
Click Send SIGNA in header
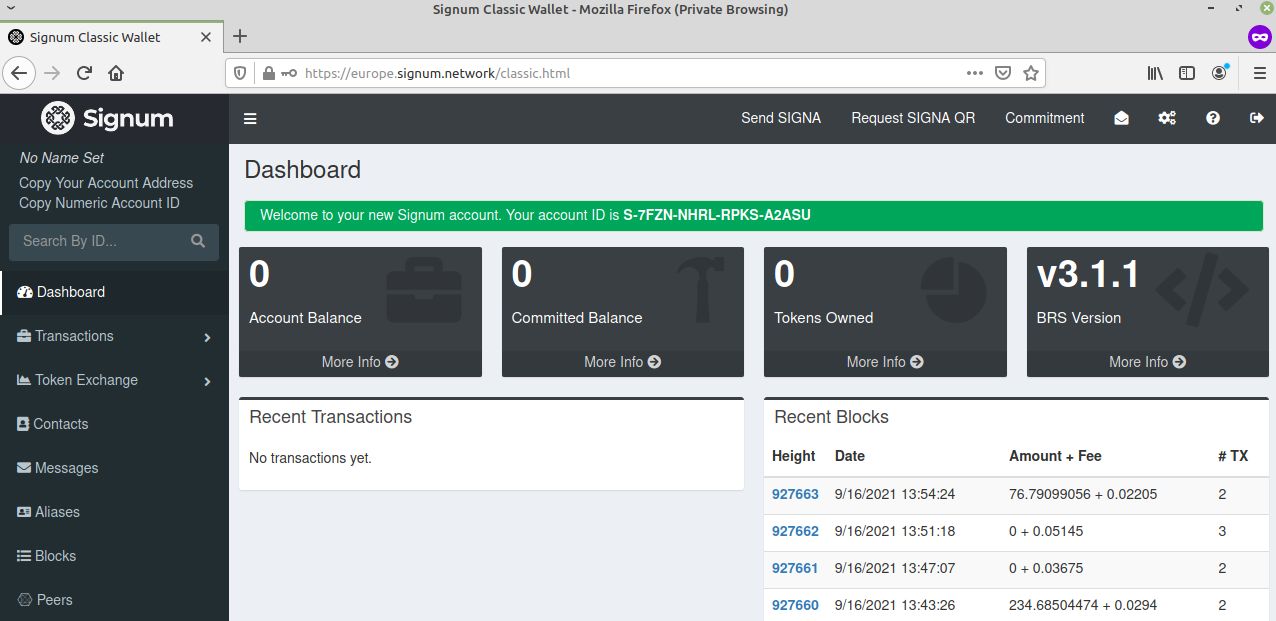(x=781, y=118)
